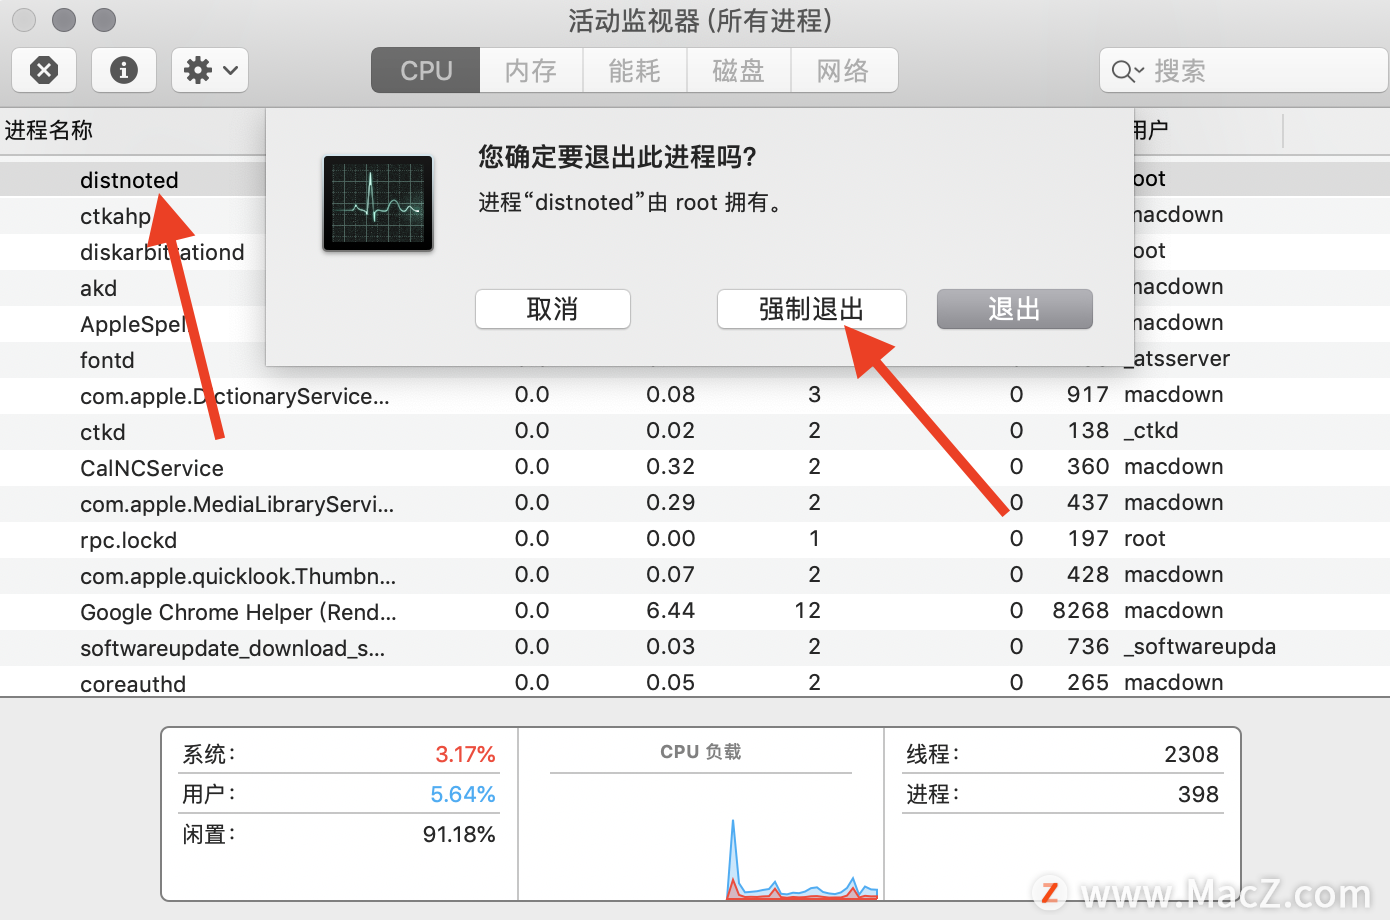Click the _ctkd user cell
Screen dimensions: 1390x920
[x=1151, y=431]
